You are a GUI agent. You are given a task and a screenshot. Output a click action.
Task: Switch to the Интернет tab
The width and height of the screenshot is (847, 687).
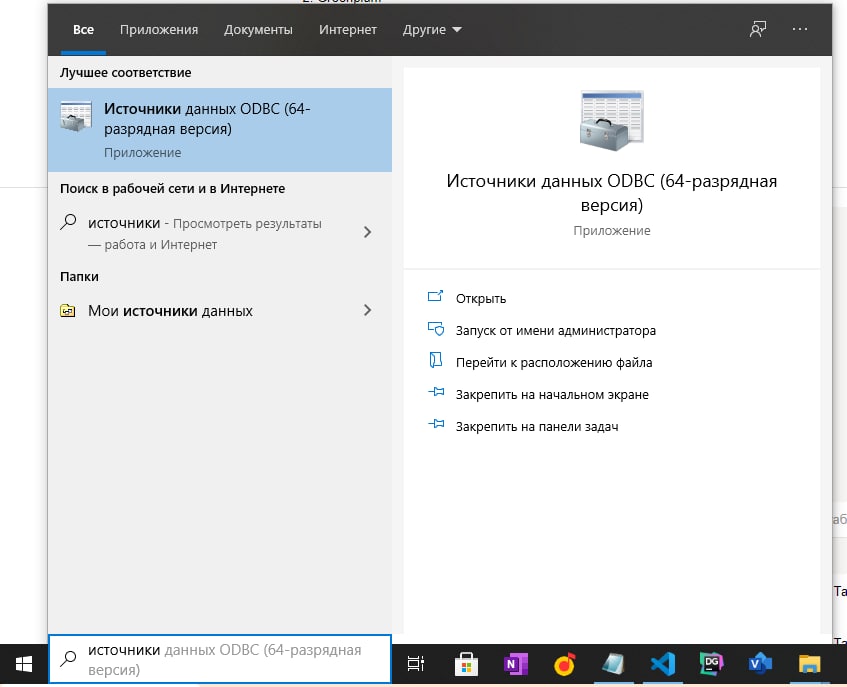pos(347,30)
